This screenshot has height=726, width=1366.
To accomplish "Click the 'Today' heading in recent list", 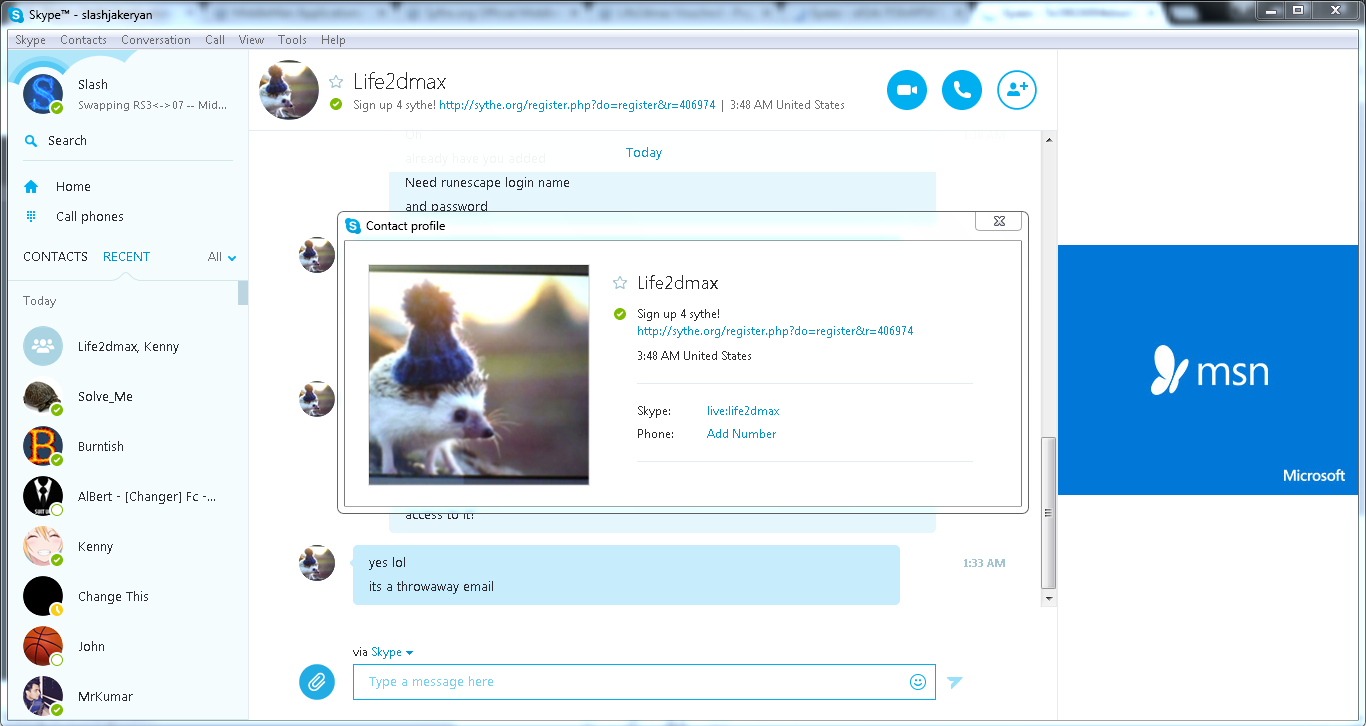I will click(x=40, y=301).
